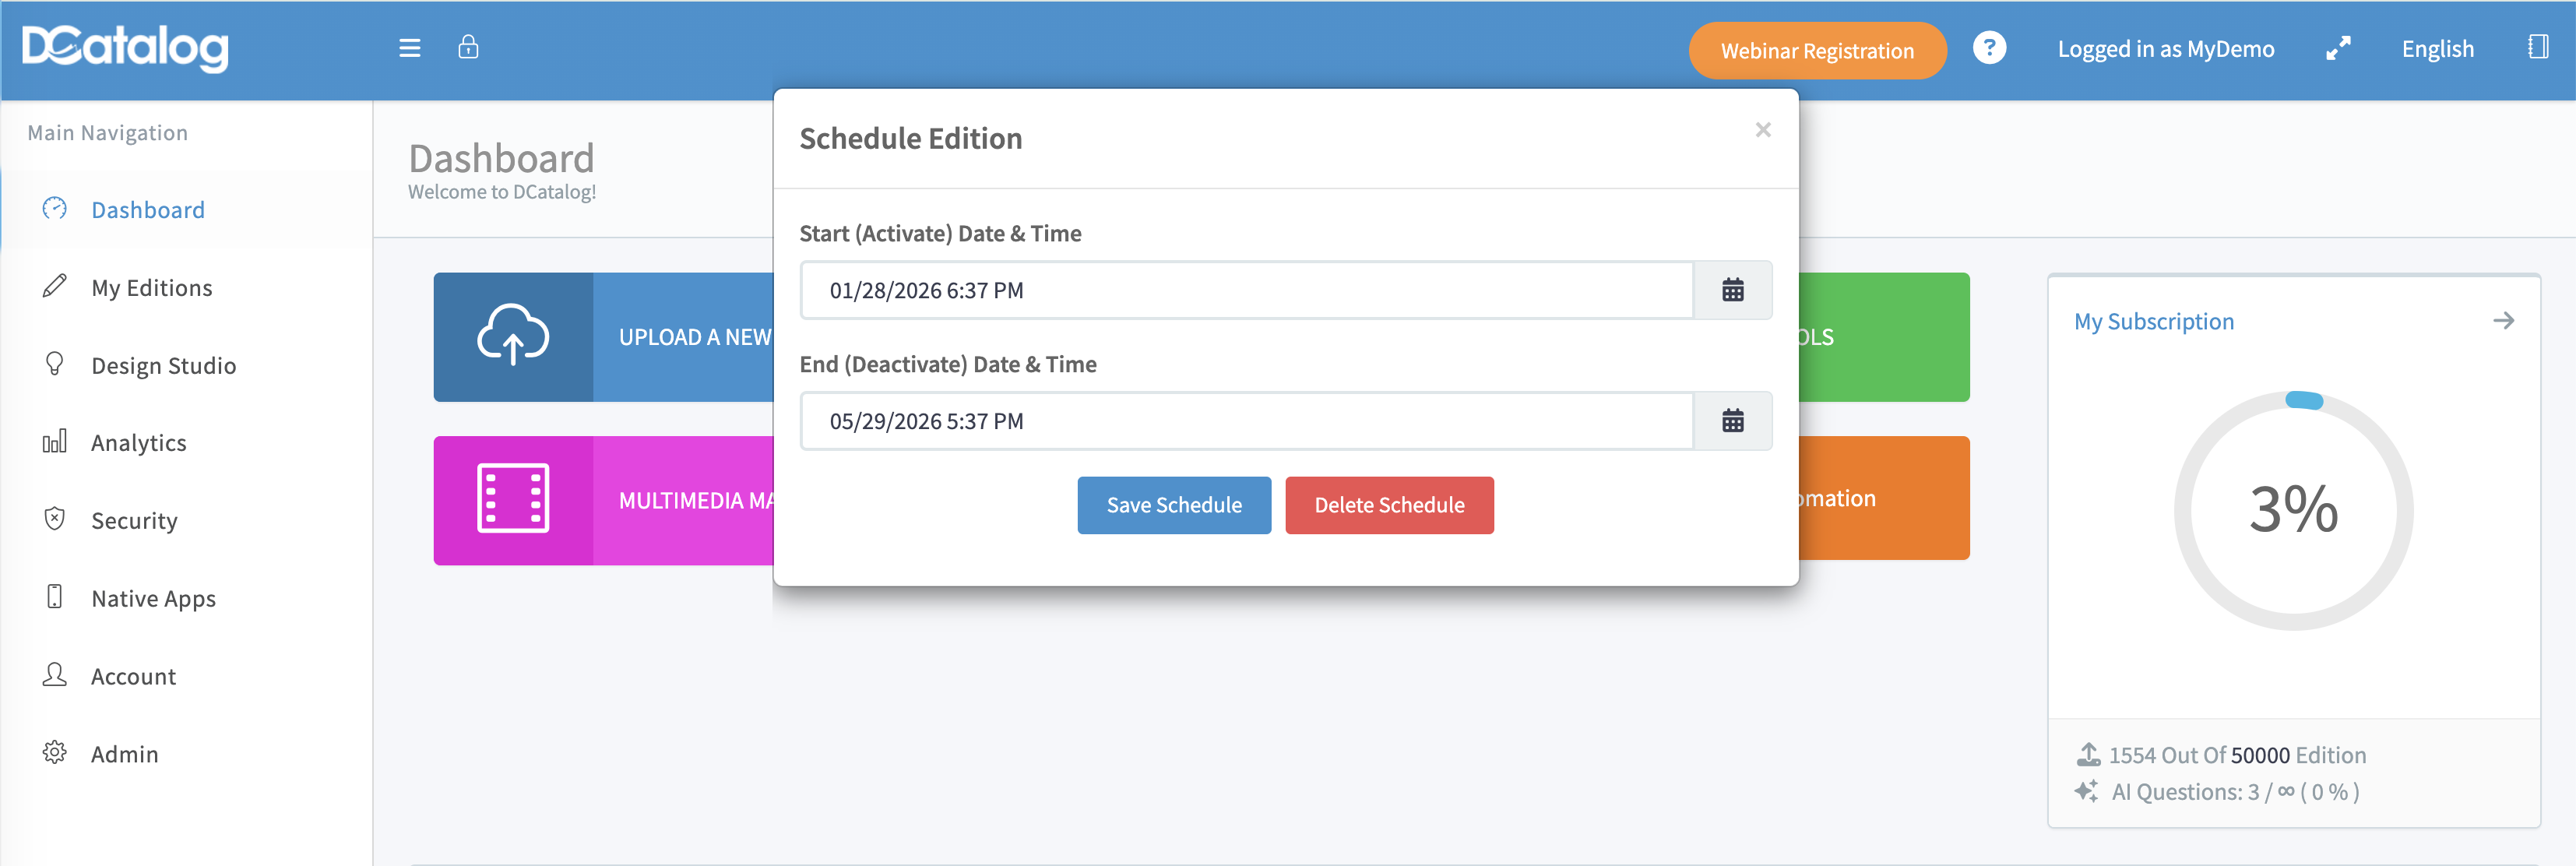Click the End Date & Time field
This screenshot has width=2576, height=866.
click(x=1246, y=421)
